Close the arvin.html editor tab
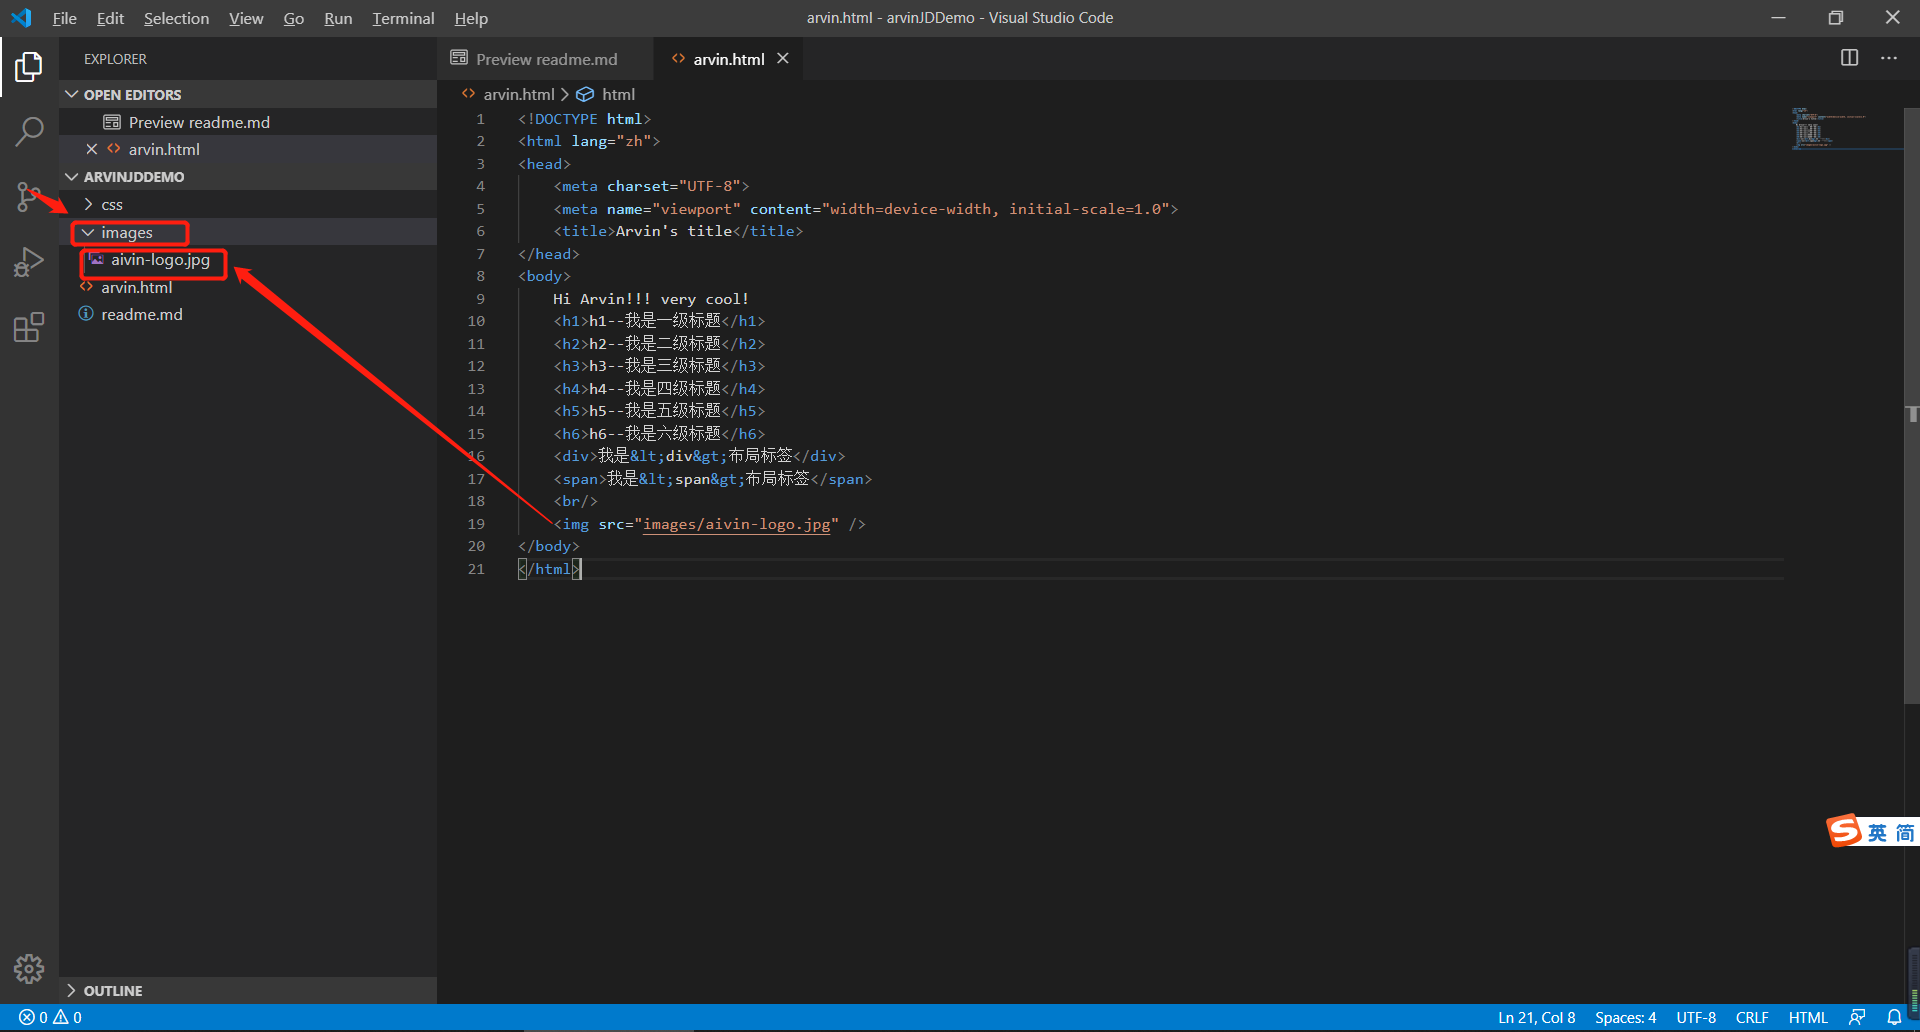 [x=783, y=59]
